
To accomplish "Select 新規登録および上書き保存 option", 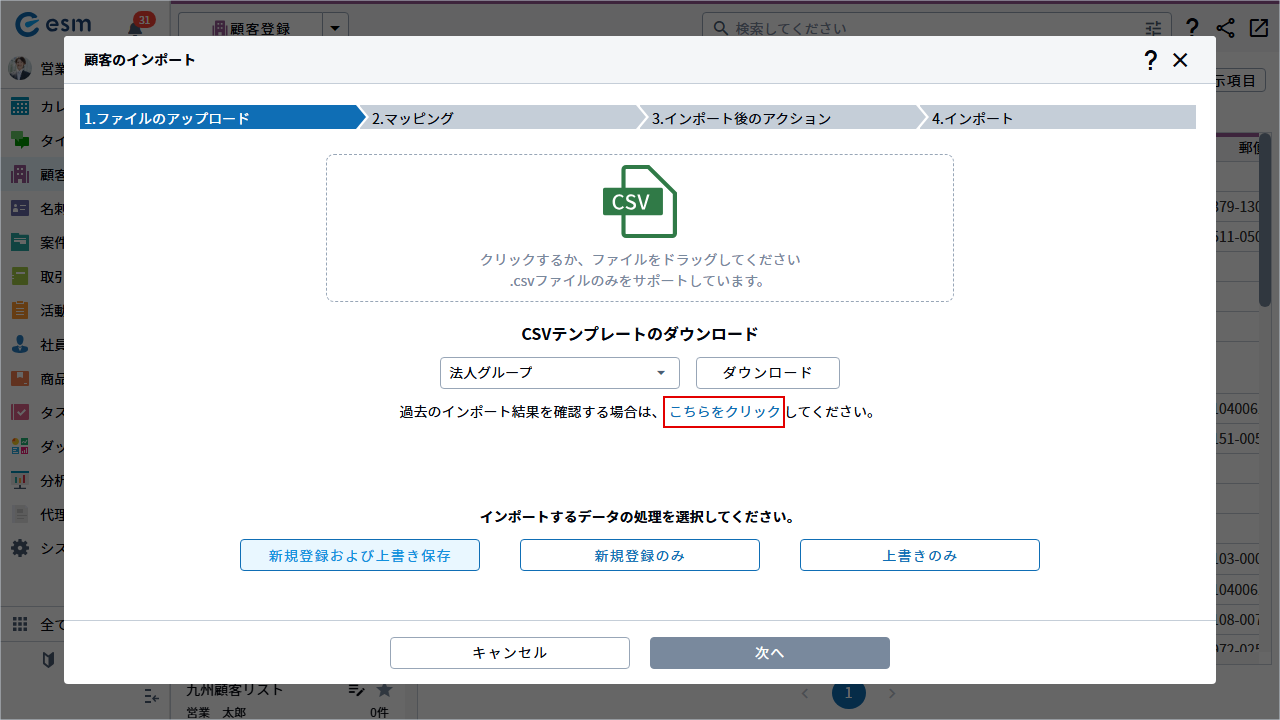I will click(360, 555).
